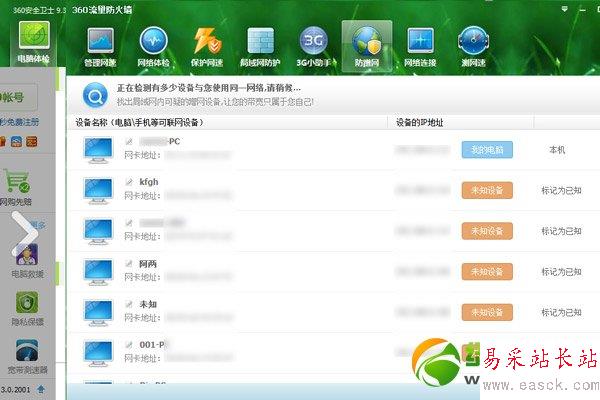
Task: Edit name of 001-P device
Action: tap(129, 345)
